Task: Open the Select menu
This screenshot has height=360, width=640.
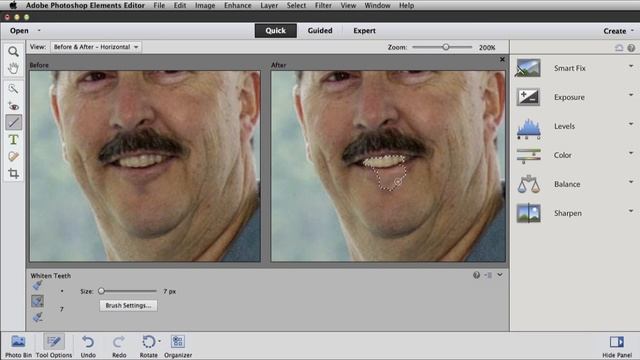Action: (296, 6)
